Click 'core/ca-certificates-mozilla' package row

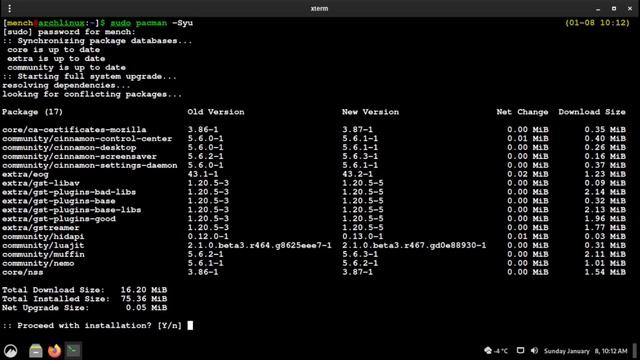pyautogui.click(x=313, y=130)
